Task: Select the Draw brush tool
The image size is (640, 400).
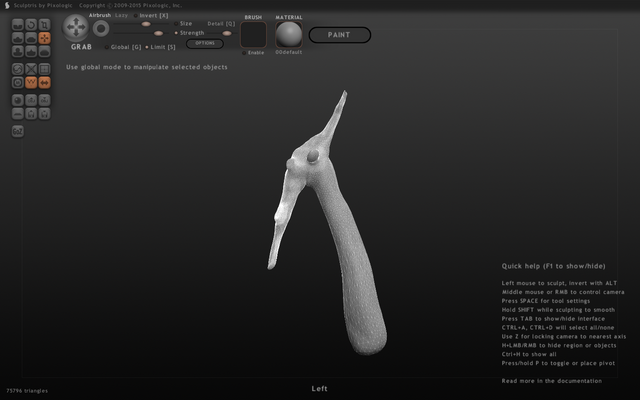Action: click(18, 38)
